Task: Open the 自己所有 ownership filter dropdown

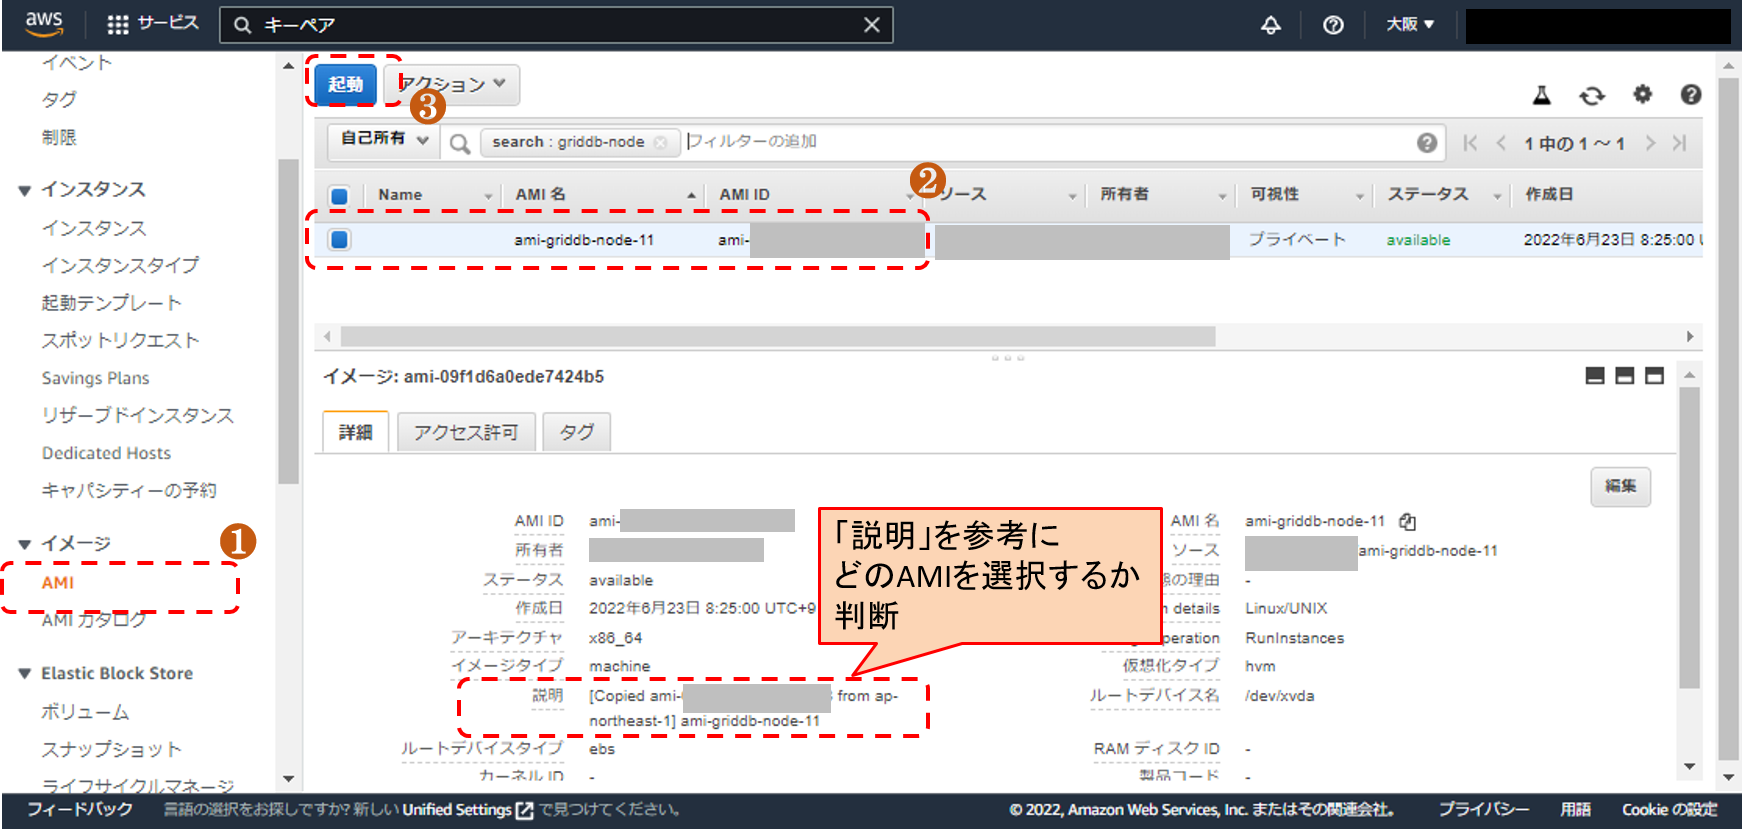Action: pyautogui.click(x=384, y=140)
